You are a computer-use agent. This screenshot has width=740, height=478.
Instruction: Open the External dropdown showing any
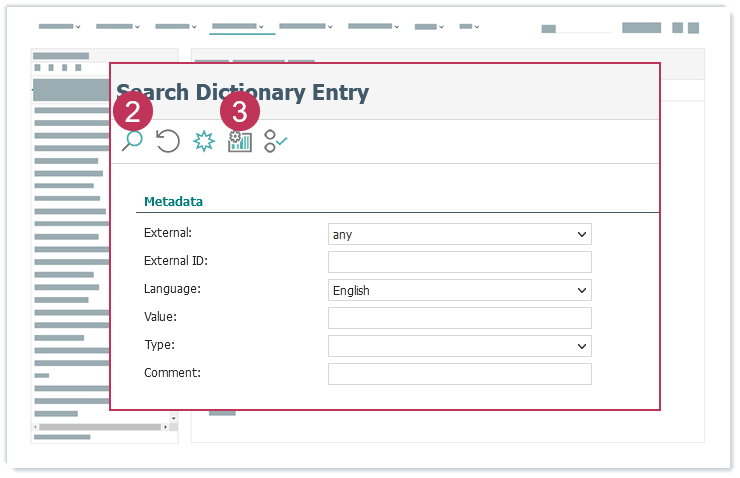tap(459, 234)
